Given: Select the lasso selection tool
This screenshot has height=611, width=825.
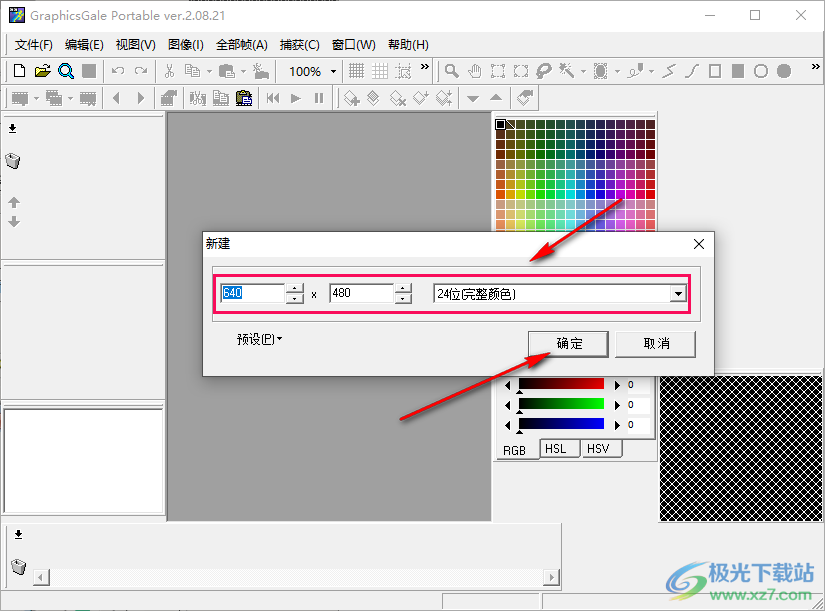Looking at the screenshot, I should point(544,71).
